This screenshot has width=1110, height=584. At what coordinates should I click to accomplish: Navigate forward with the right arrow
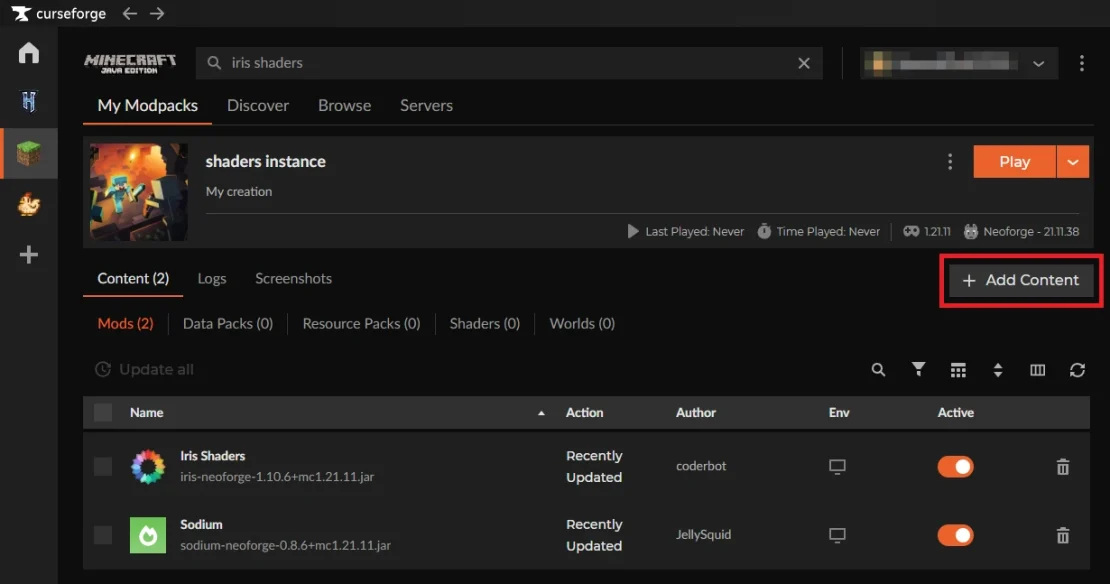pyautogui.click(x=157, y=13)
